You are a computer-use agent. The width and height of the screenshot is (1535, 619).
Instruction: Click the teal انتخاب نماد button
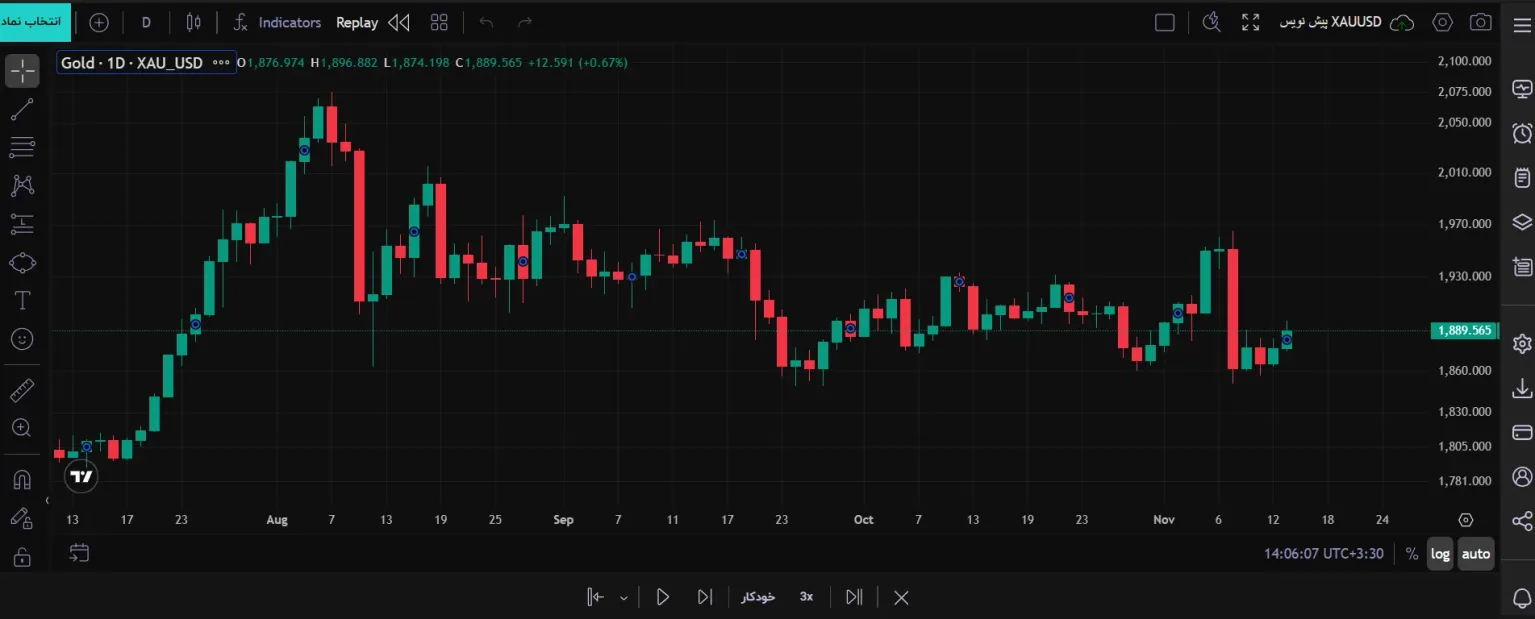click(36, 21)
